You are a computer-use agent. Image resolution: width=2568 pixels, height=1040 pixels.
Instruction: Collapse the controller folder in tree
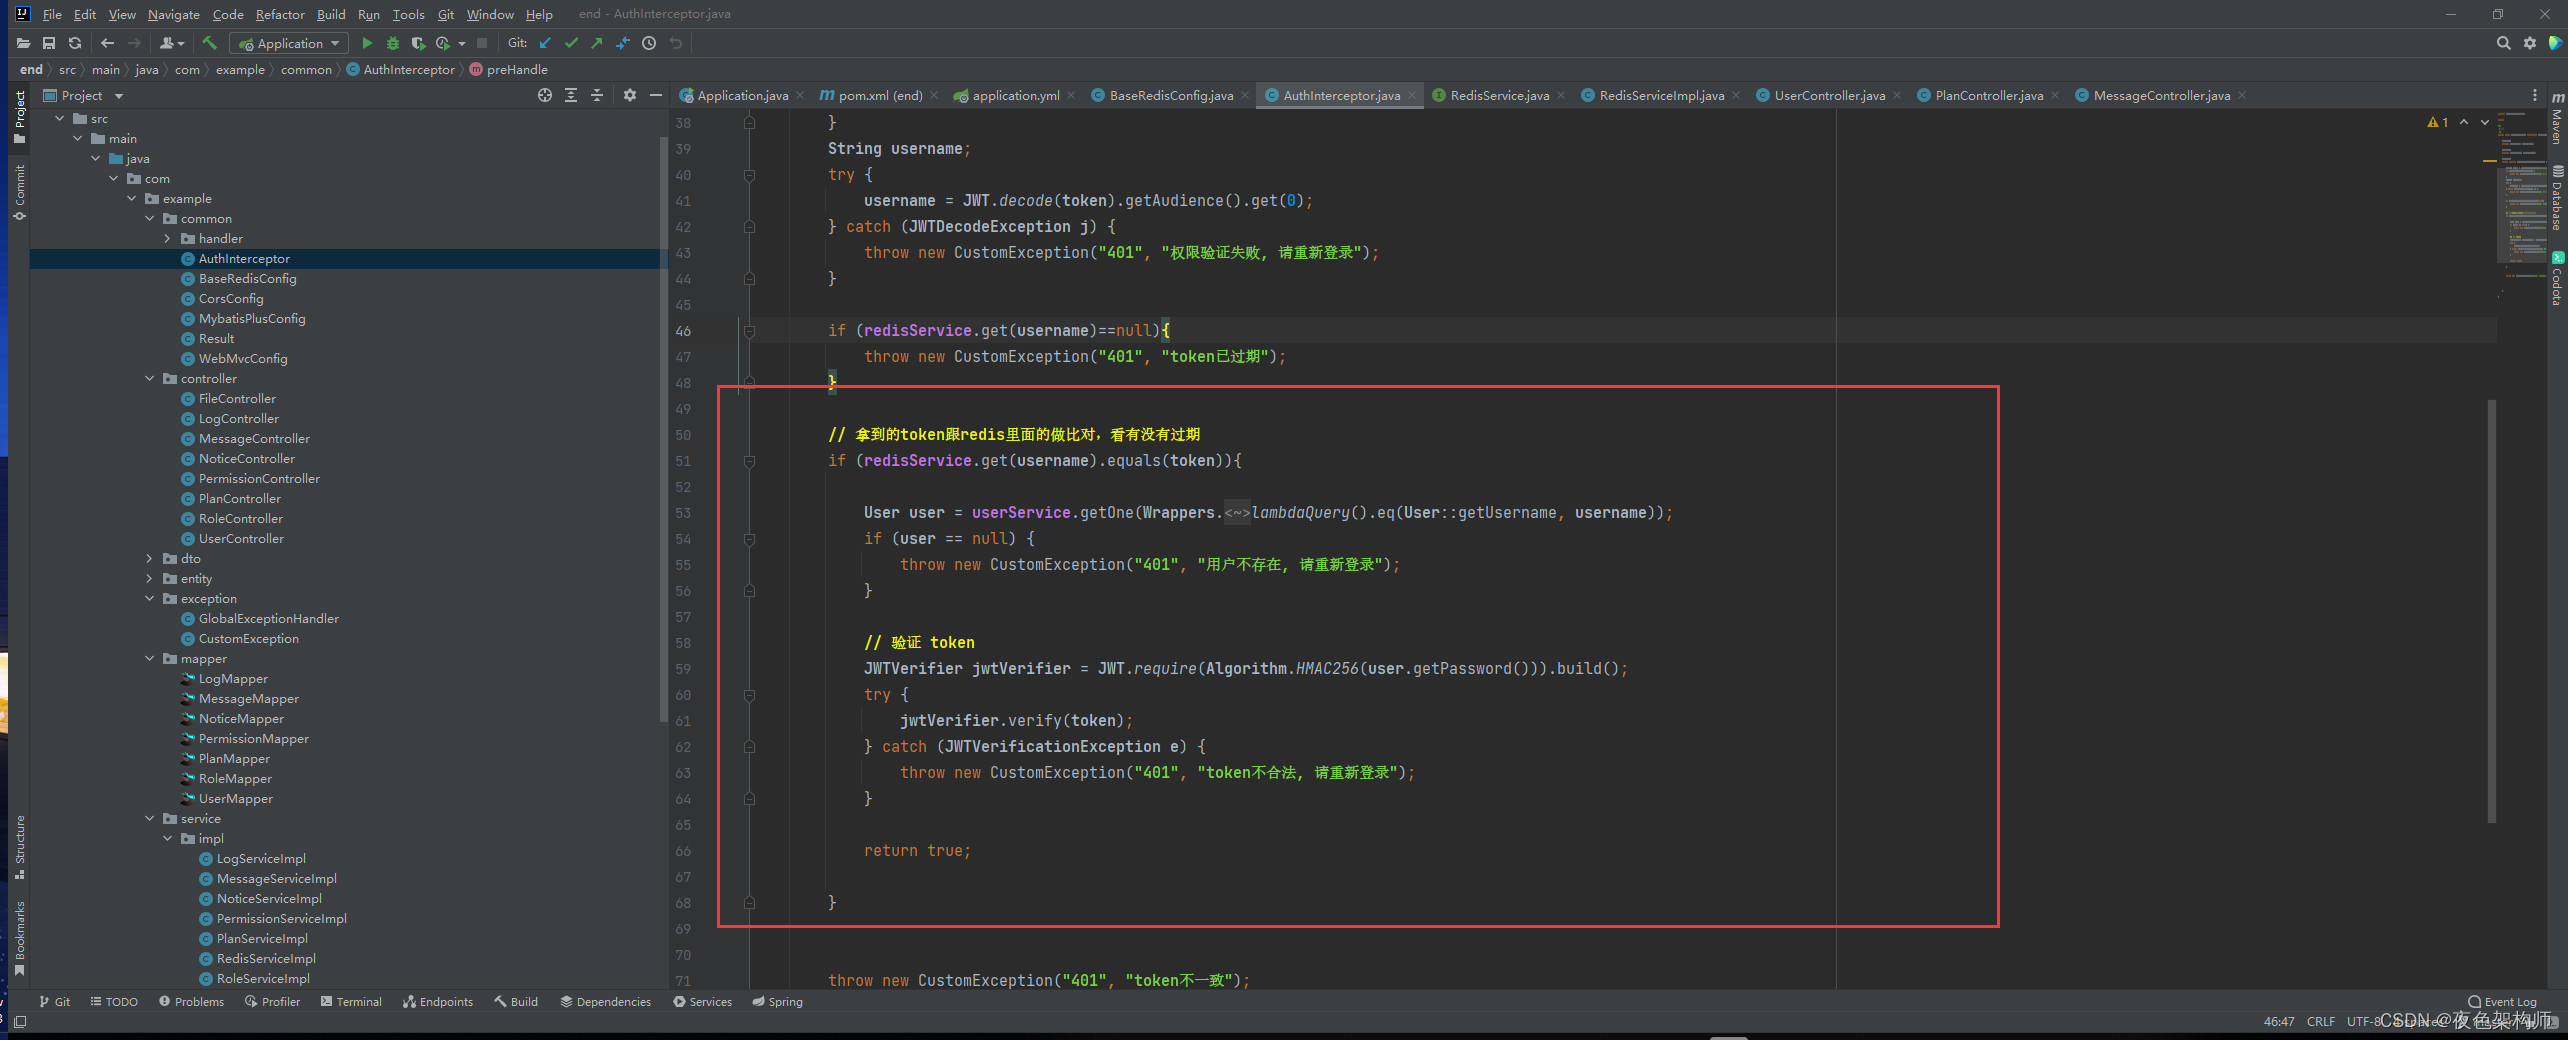pos(149,378)
